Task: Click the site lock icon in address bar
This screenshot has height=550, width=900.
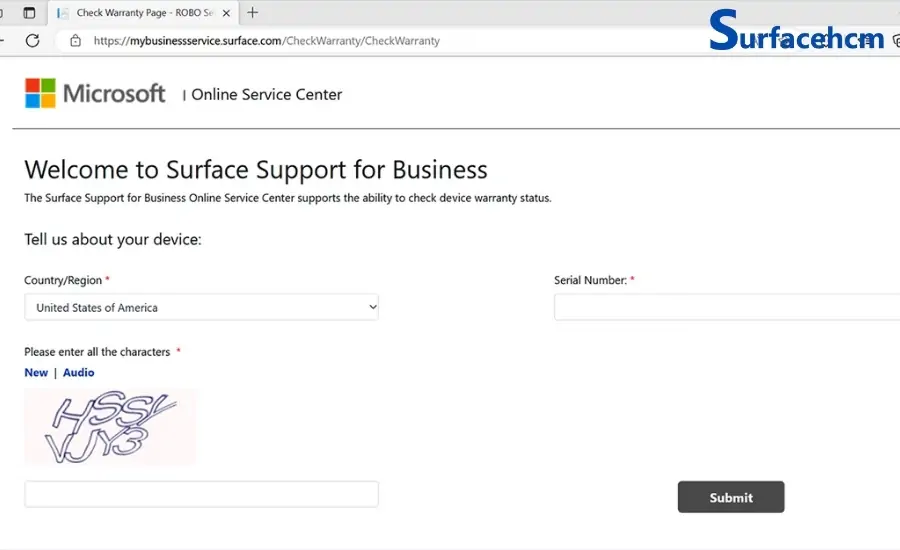Action: click(75, 41)
